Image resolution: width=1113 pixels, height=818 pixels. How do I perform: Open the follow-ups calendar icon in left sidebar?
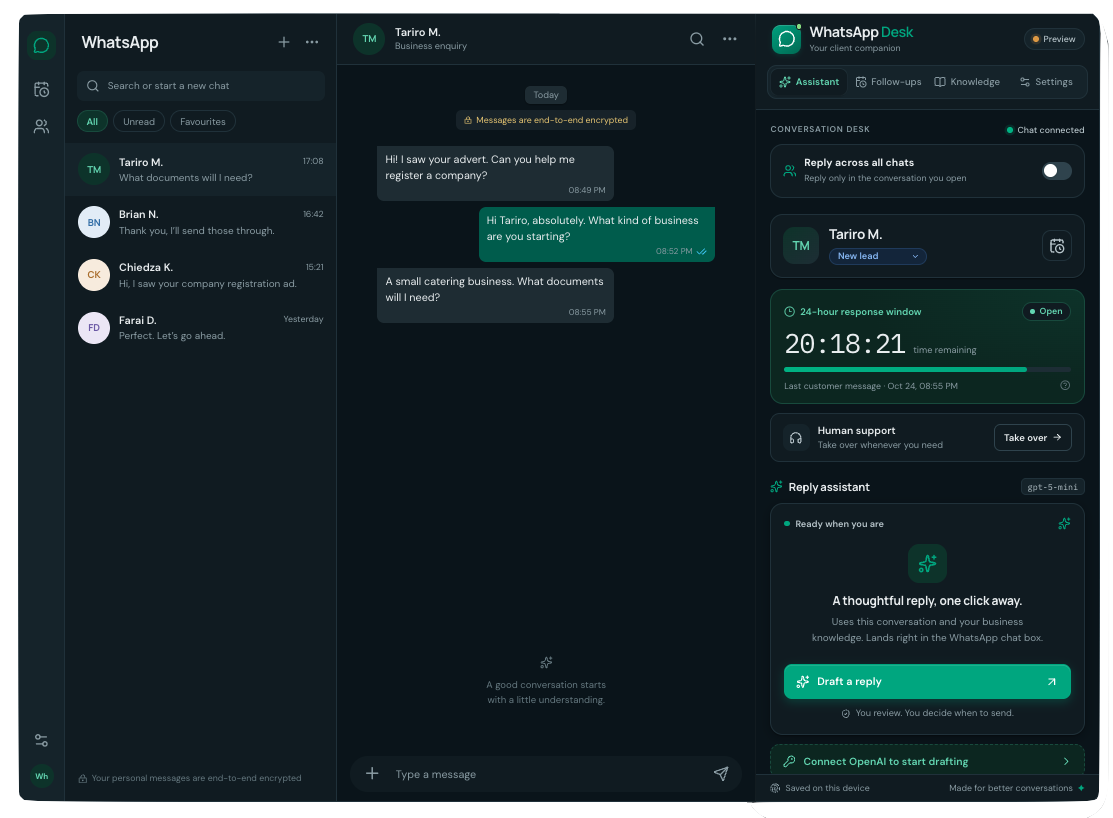point(41,89)
